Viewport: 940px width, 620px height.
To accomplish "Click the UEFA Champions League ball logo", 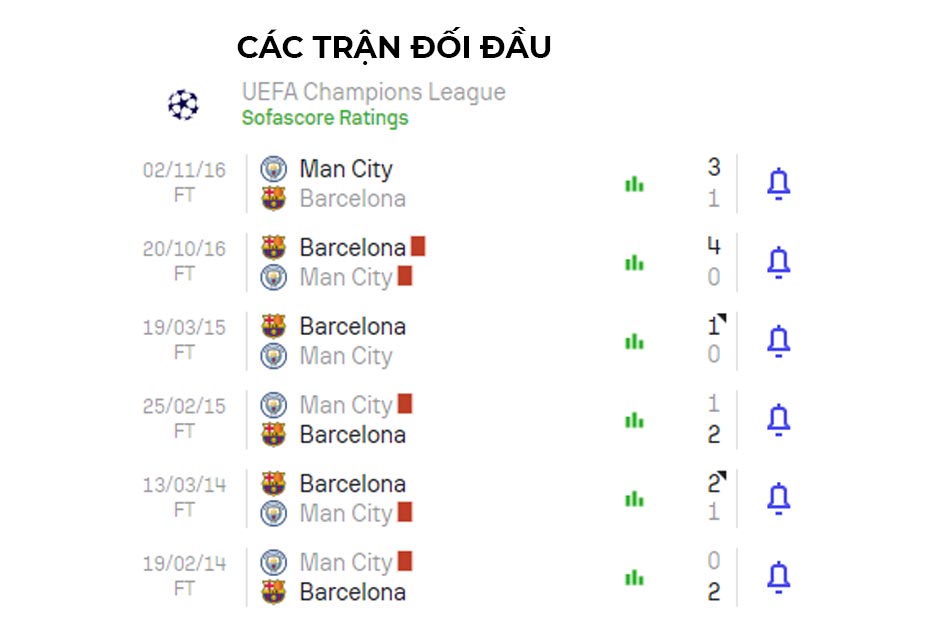I will coord(183,105).
